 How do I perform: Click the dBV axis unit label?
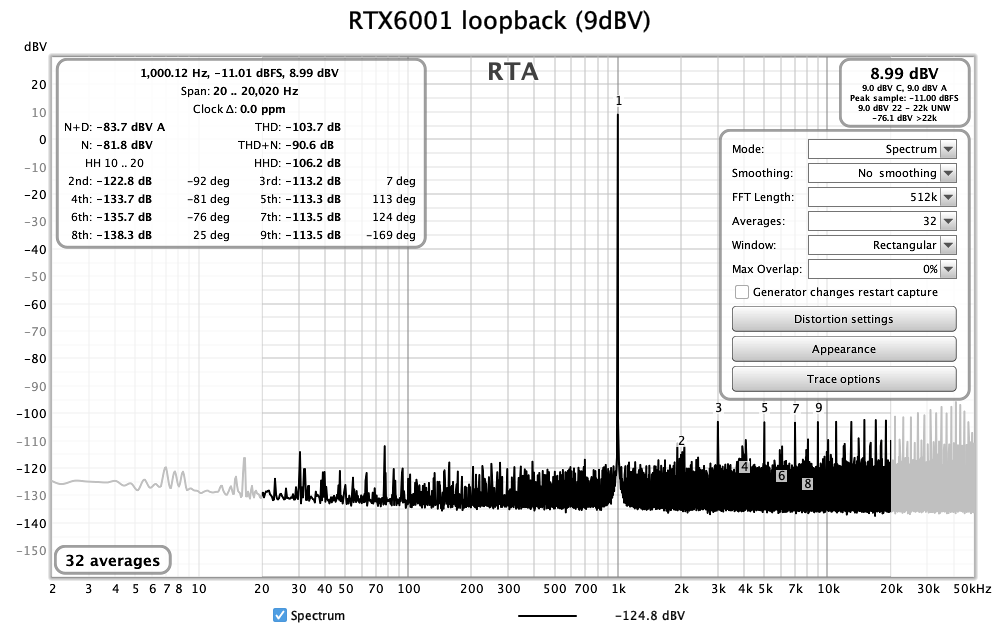coord(35,47)
